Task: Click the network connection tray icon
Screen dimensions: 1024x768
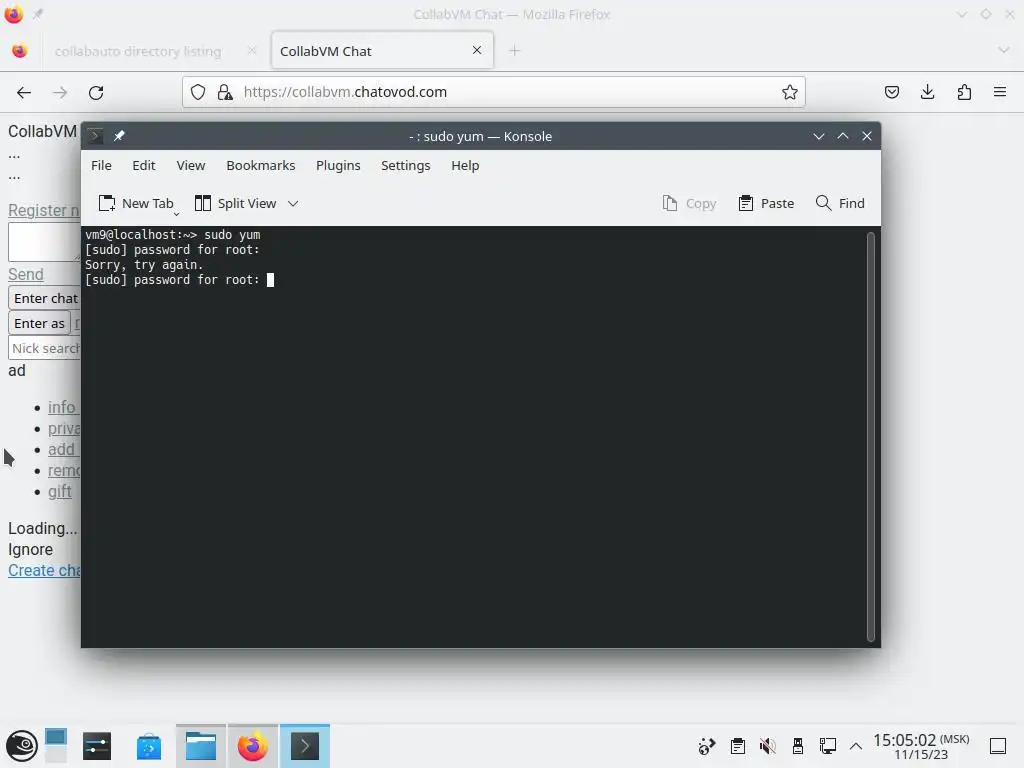Action: coord(827,746)
